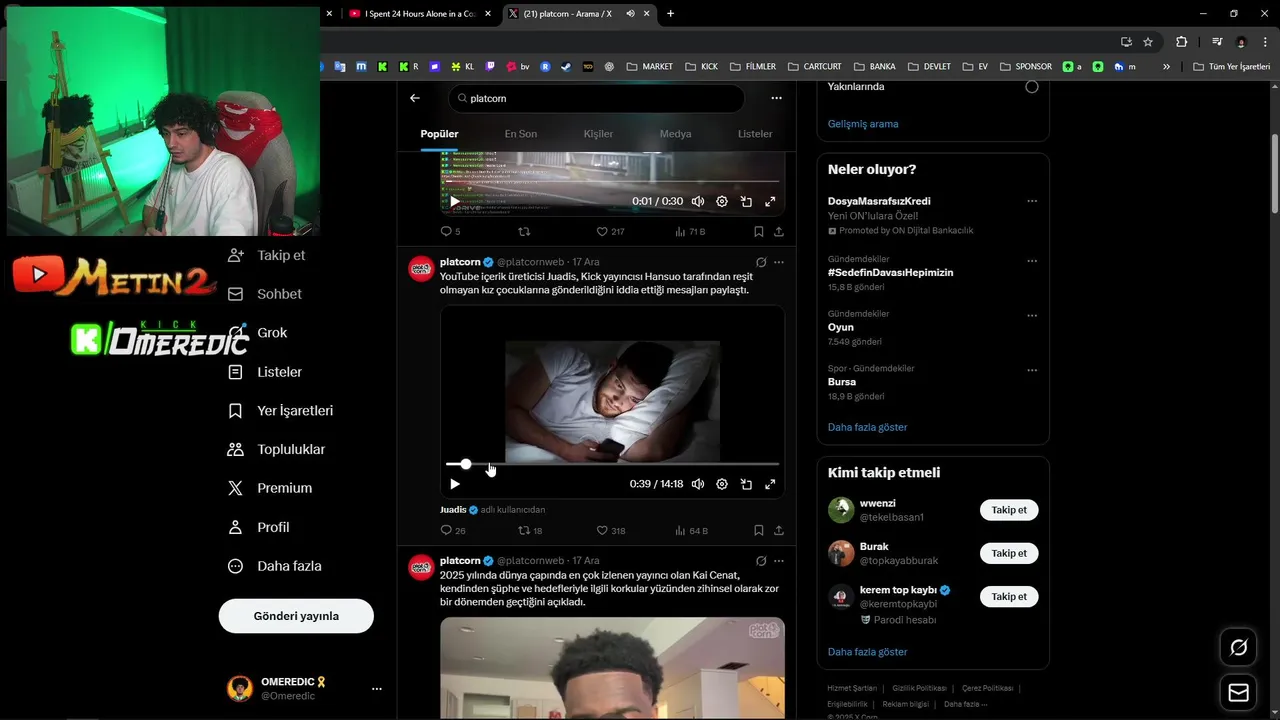1280x720 pixels.
Task: Open the Gelişmiş arama link
Action: point(863,124)
